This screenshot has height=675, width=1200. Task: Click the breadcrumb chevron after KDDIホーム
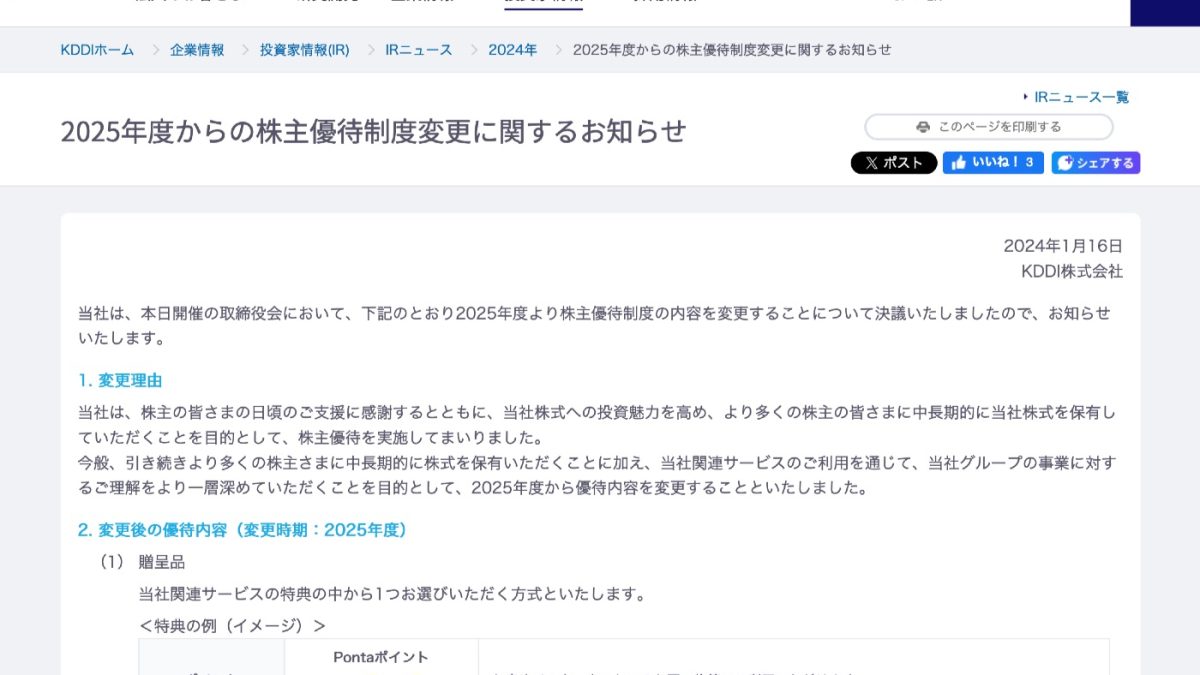153,49
